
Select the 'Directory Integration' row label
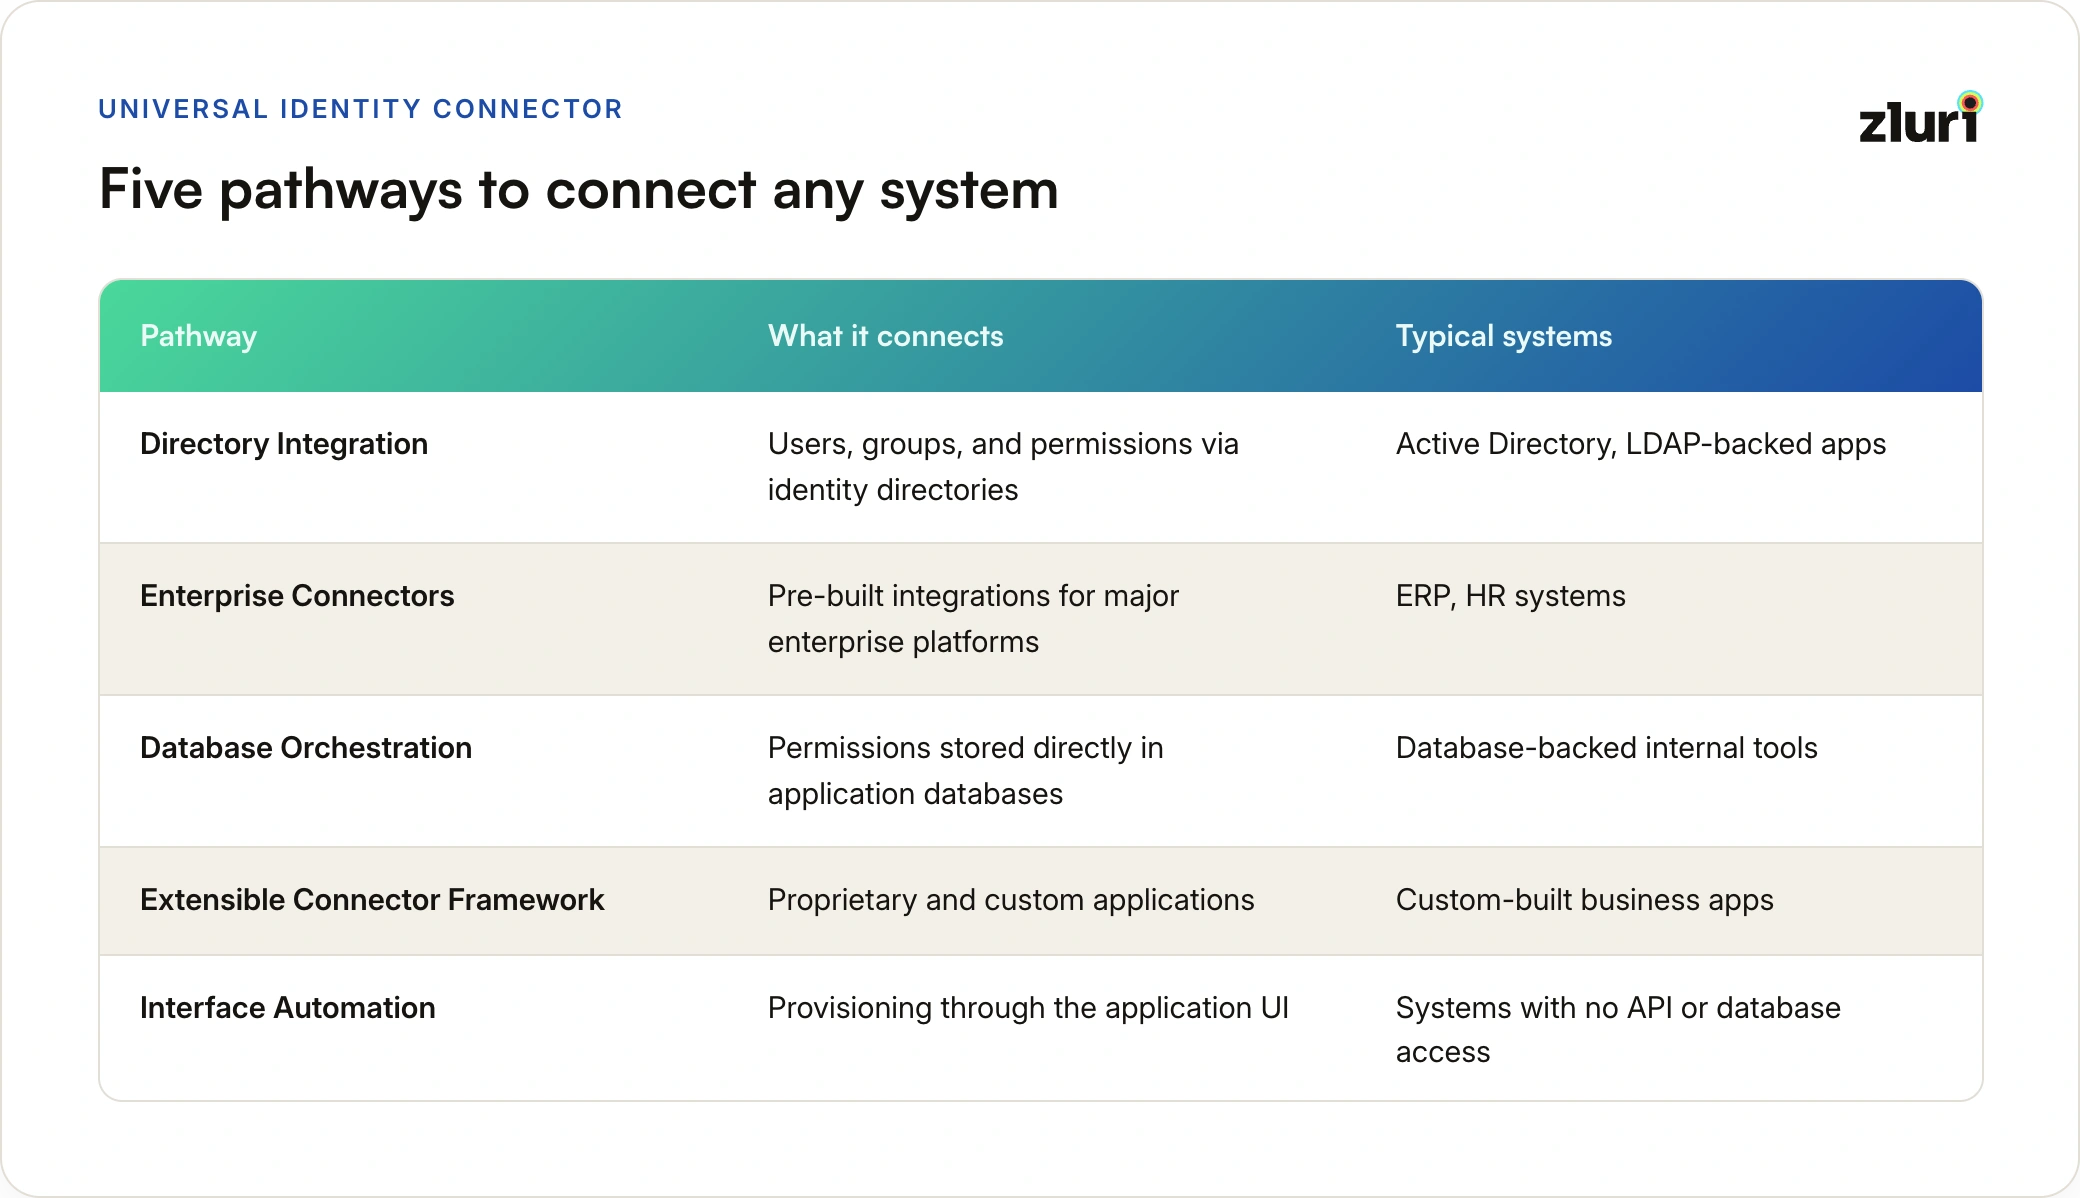click(284, 444)
